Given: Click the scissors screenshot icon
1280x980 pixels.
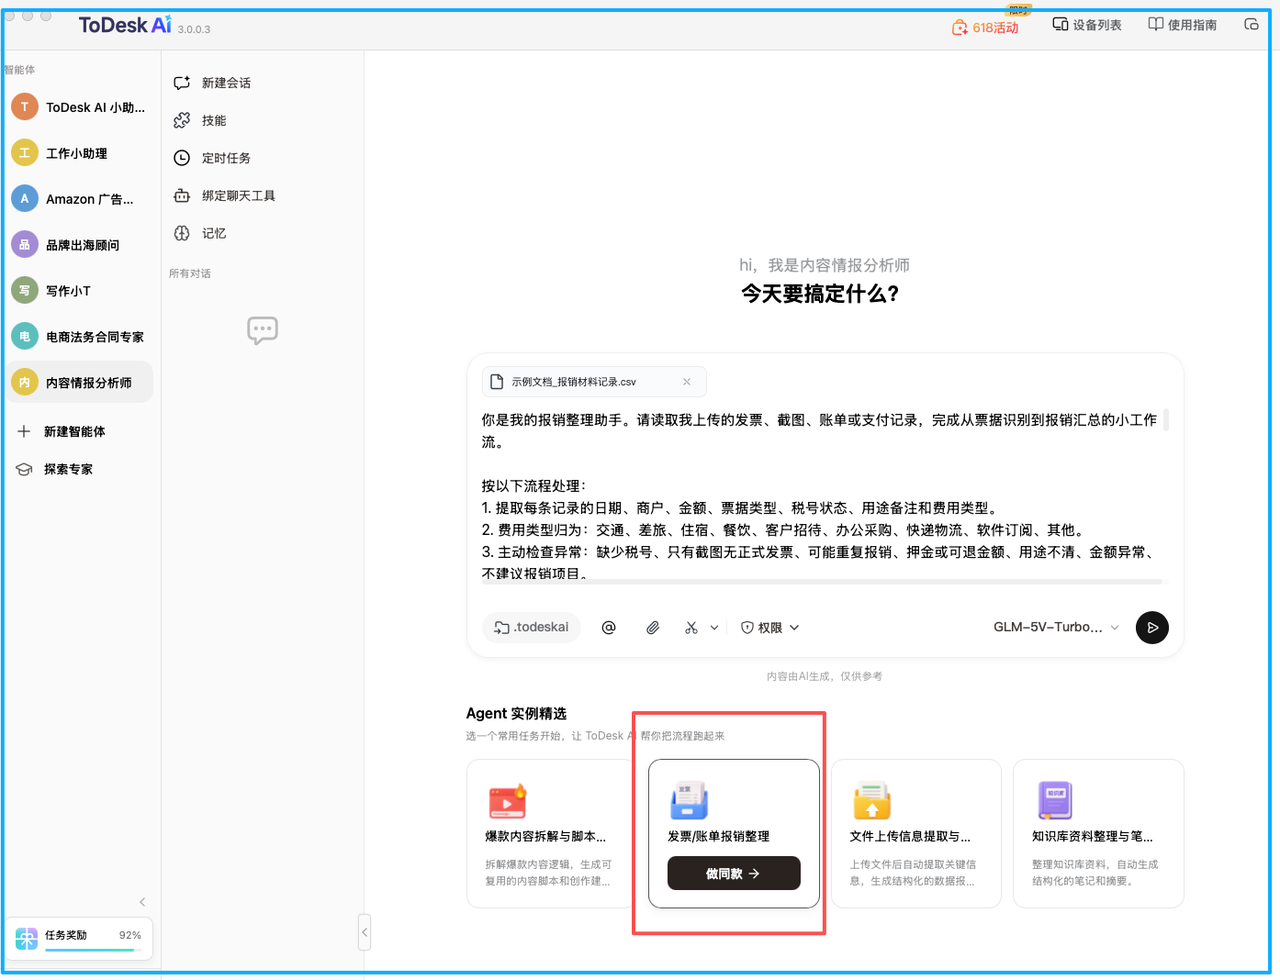Looking at the screenshot, I should coord(691,627).
